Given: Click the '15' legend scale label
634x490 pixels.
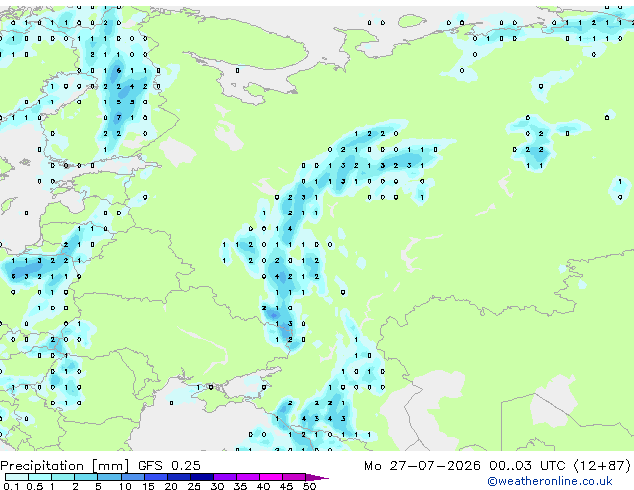Looking at the screenshot, I should [148, 486].
